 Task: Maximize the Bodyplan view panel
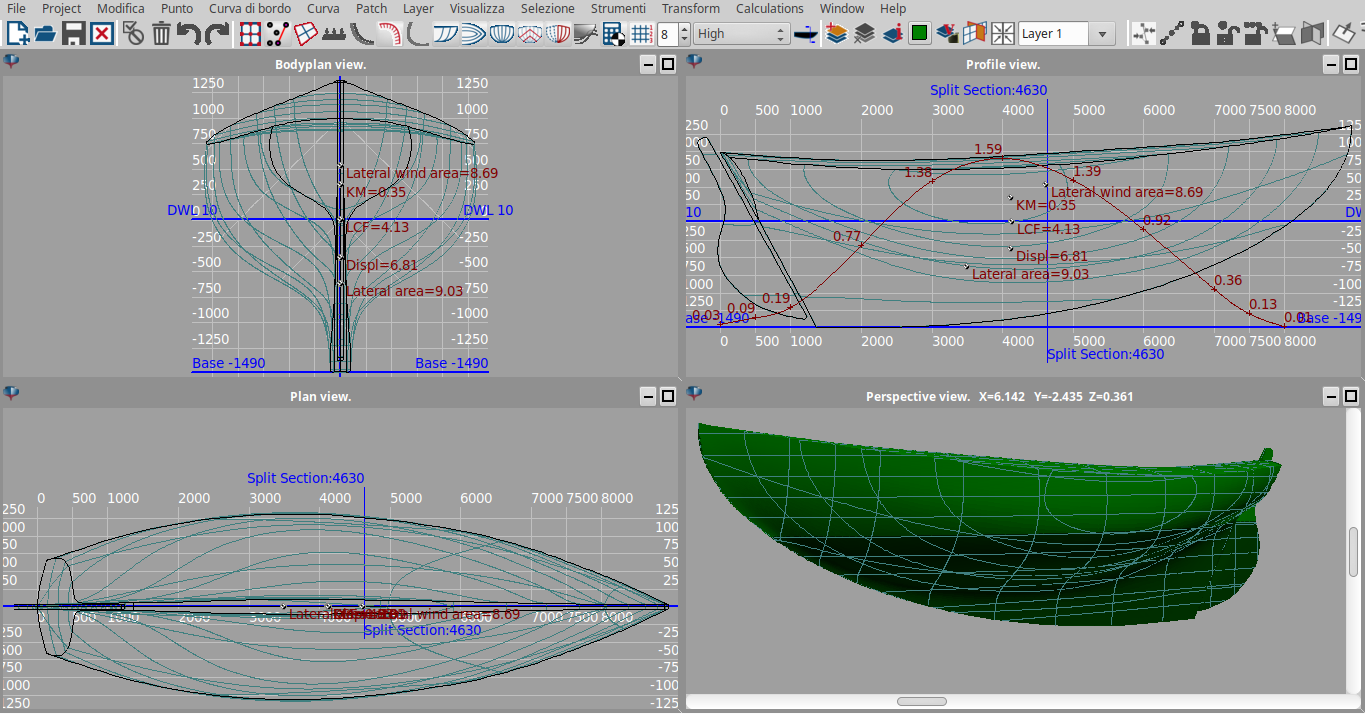tap(668, 64)
